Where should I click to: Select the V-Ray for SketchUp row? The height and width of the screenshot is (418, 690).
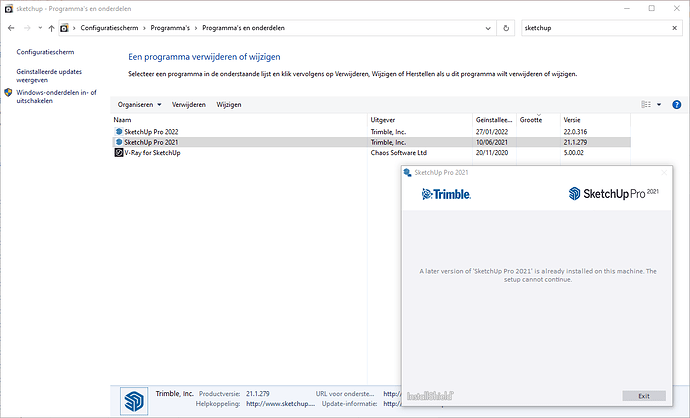(x=371, y=153)
